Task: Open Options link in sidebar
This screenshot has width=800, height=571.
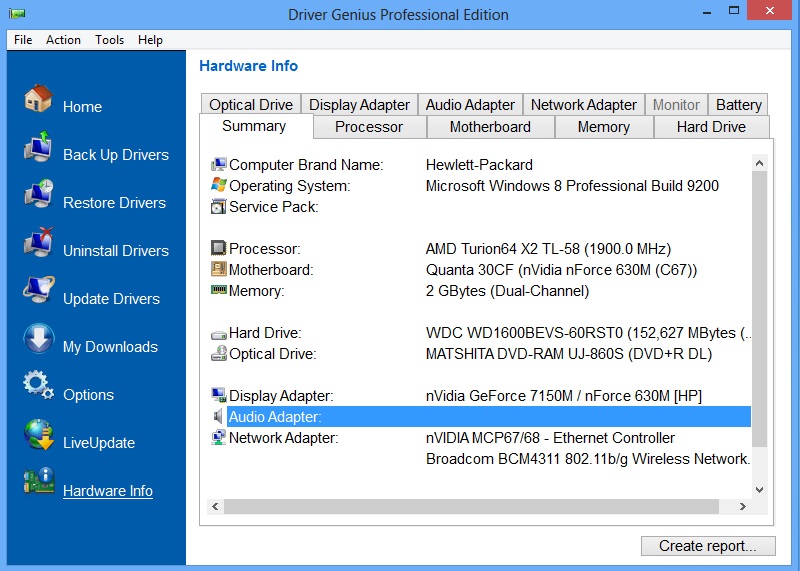Action: coord(88,394)
